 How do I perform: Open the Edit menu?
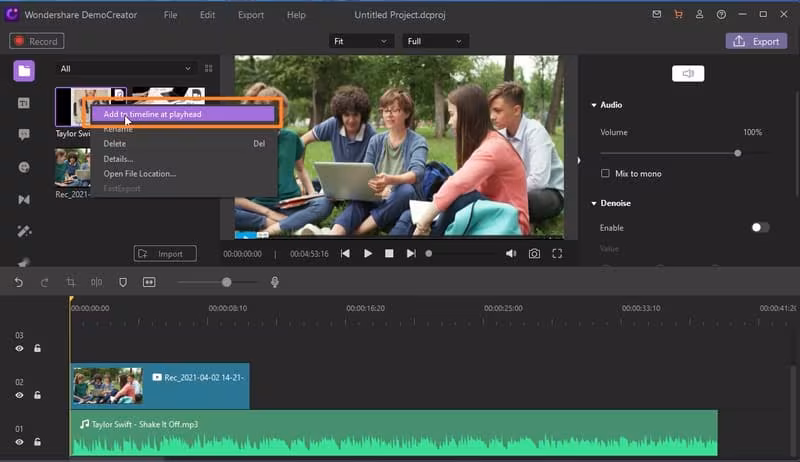(207, 15)
